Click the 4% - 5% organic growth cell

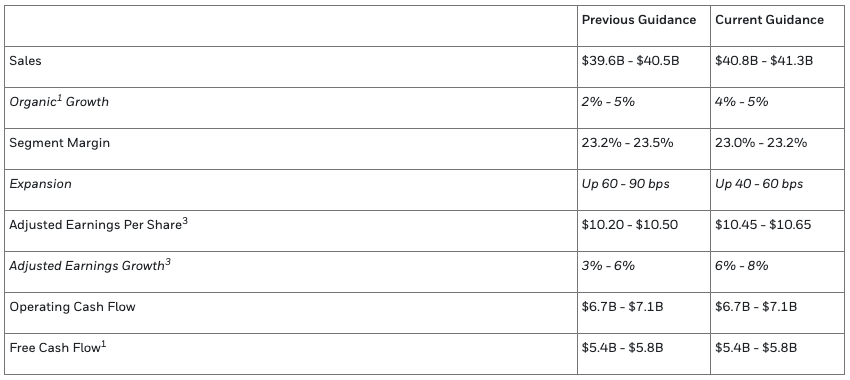coord(742,102)
